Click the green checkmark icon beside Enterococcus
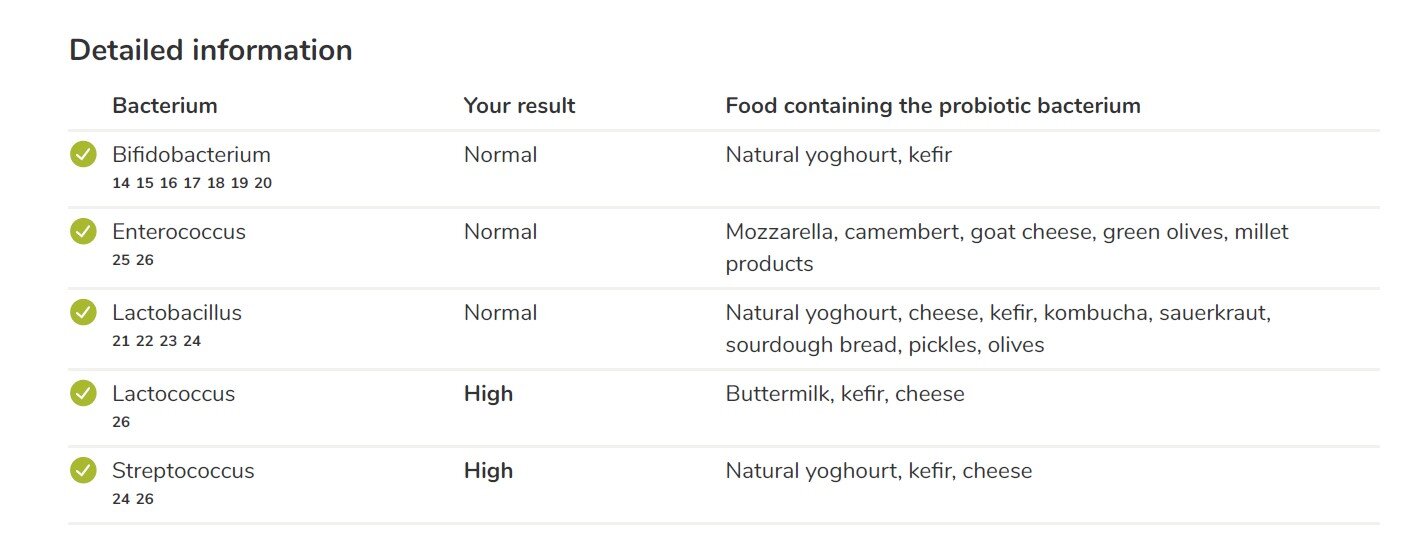The height and width of the screenshot is (549, 1405). (83, 232)
